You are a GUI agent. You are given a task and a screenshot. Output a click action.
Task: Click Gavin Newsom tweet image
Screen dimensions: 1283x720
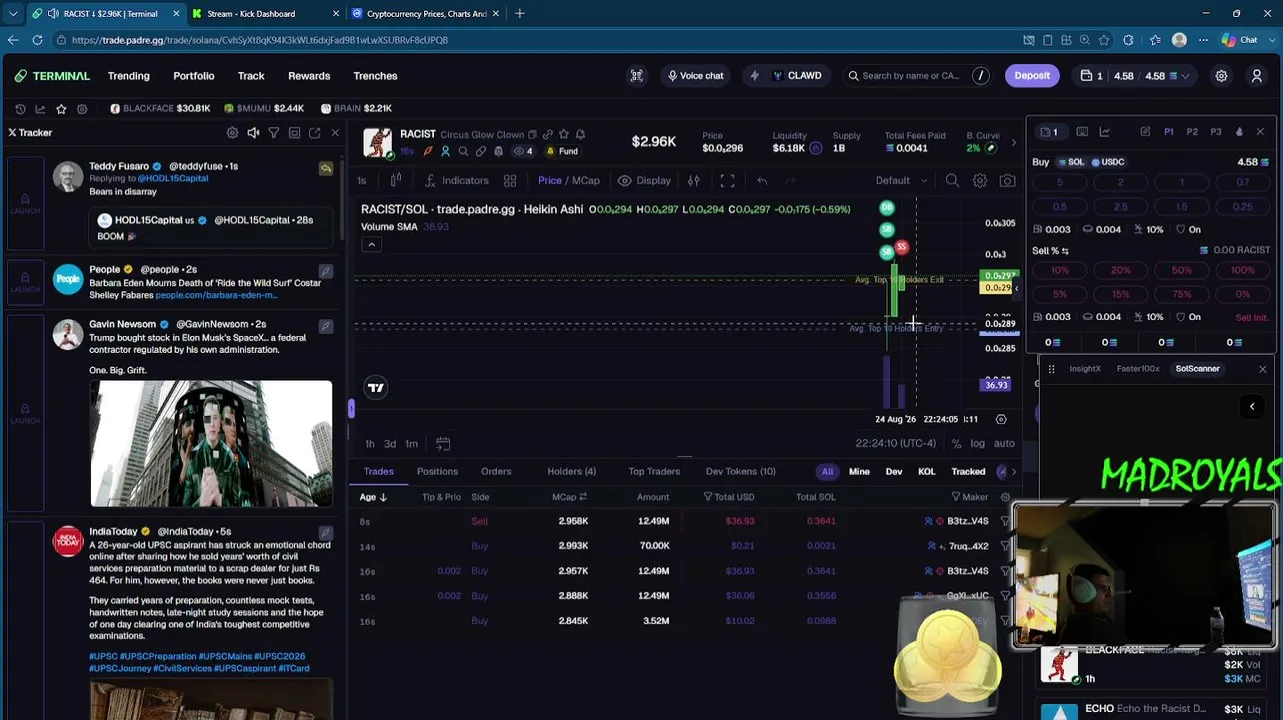(x=211, y=443)
